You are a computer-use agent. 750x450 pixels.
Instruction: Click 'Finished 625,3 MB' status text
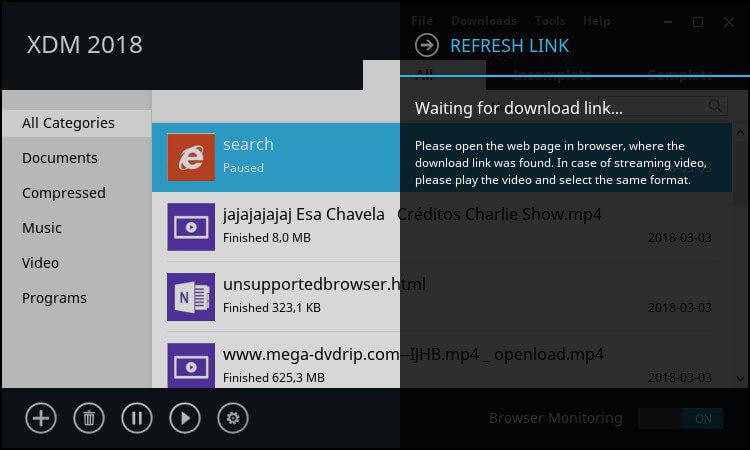point(274,378)
